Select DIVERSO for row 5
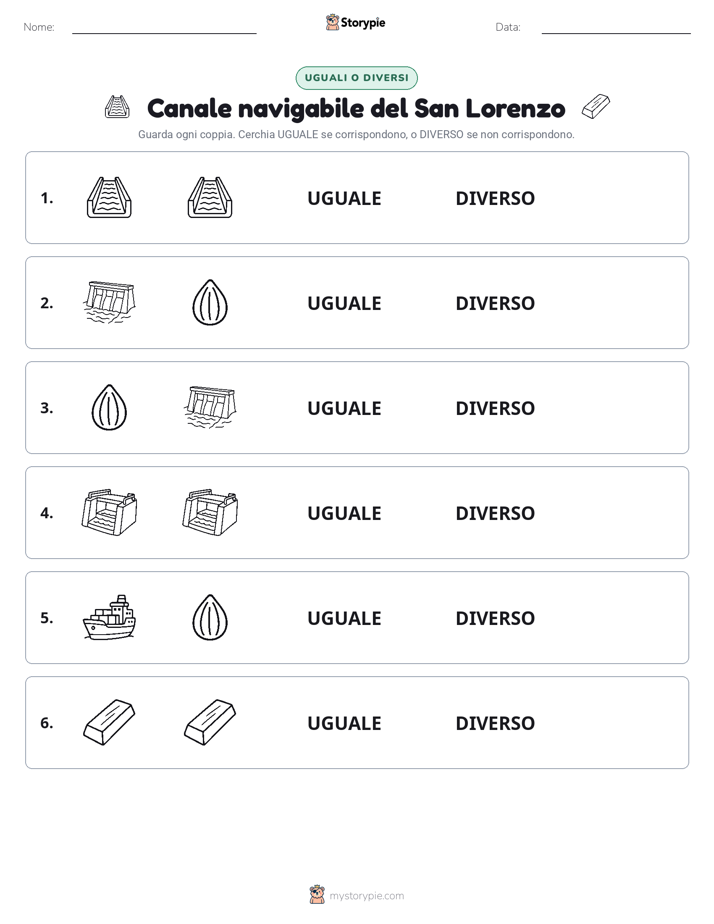Screen dimensions: 714x924 click(495, 618)
